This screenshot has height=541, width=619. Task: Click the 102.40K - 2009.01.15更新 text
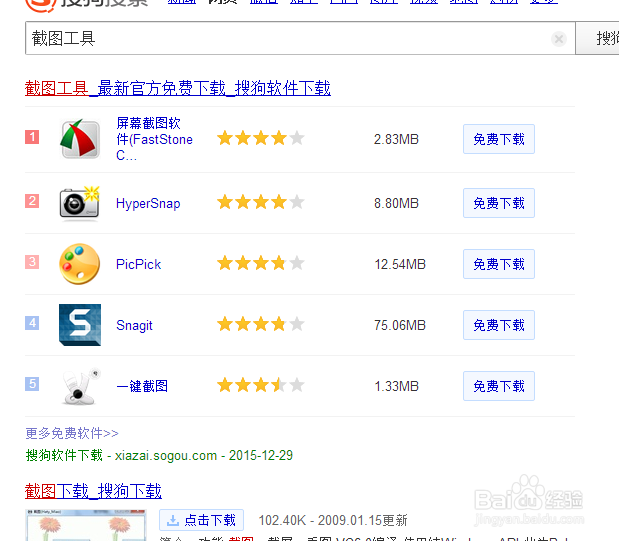[333, 520]
